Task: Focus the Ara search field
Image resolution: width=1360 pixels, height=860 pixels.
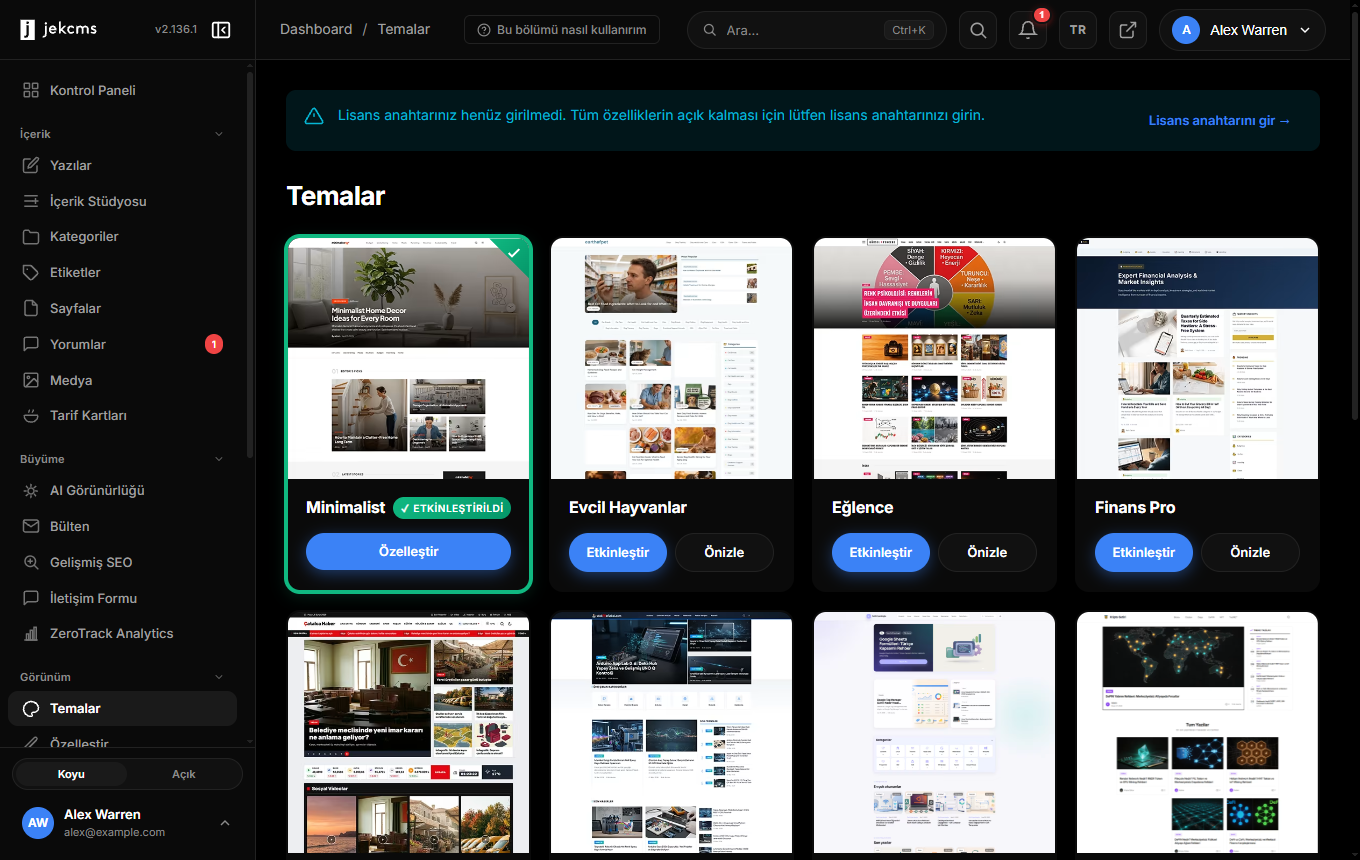Action: click(x=817, y=30)
